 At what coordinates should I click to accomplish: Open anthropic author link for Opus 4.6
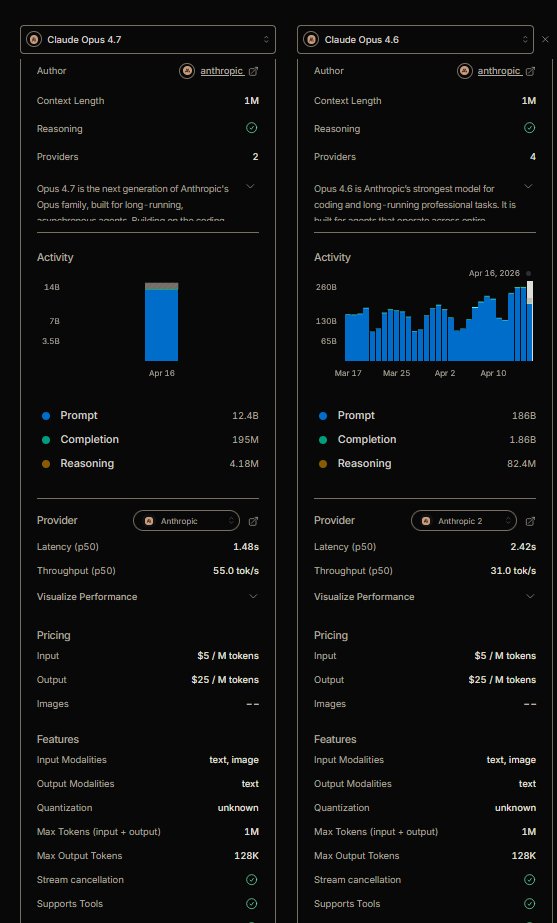pyautogui.click(x=499, y=71)
